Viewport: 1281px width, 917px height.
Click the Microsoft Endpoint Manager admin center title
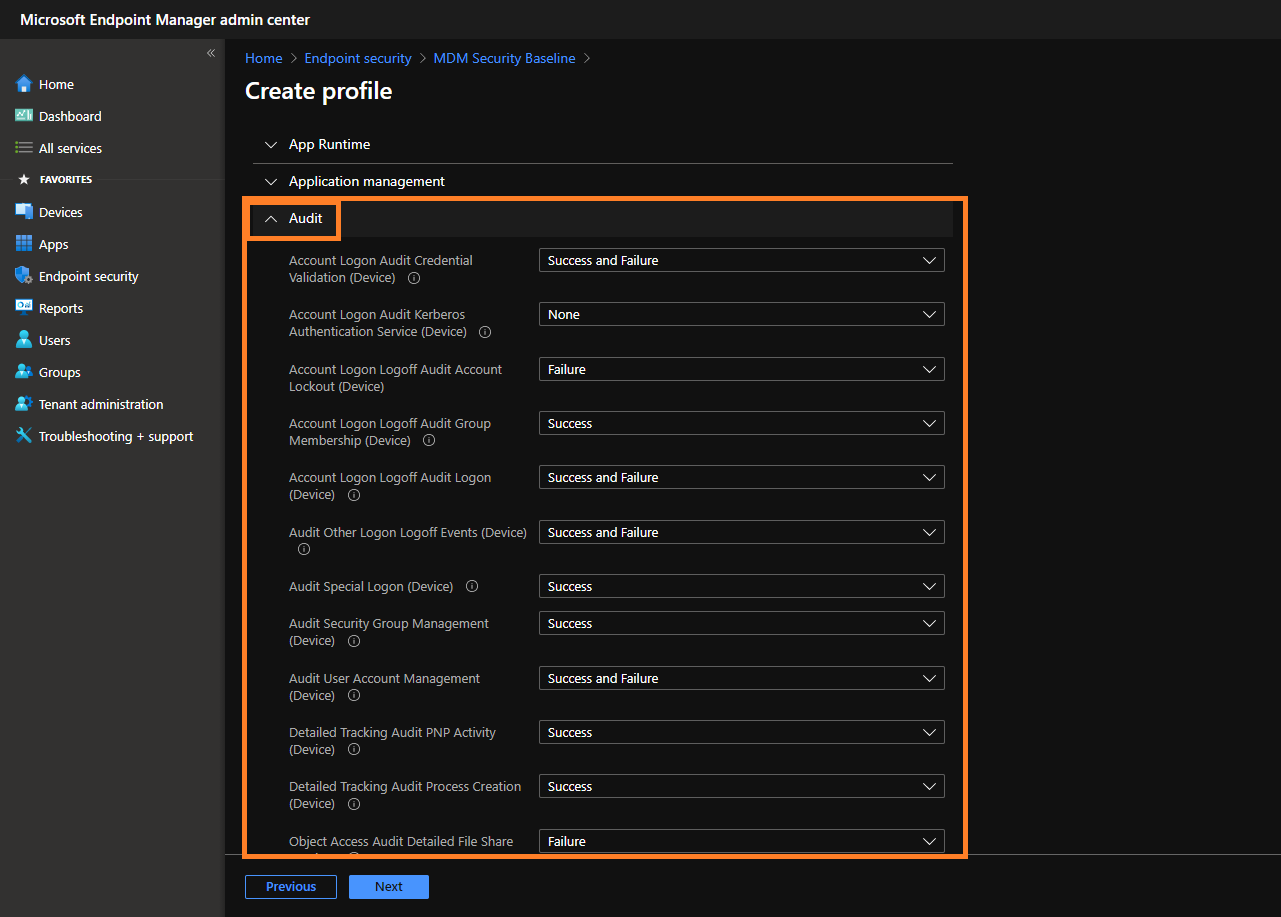pyautogui.click(x=165, y=20)
